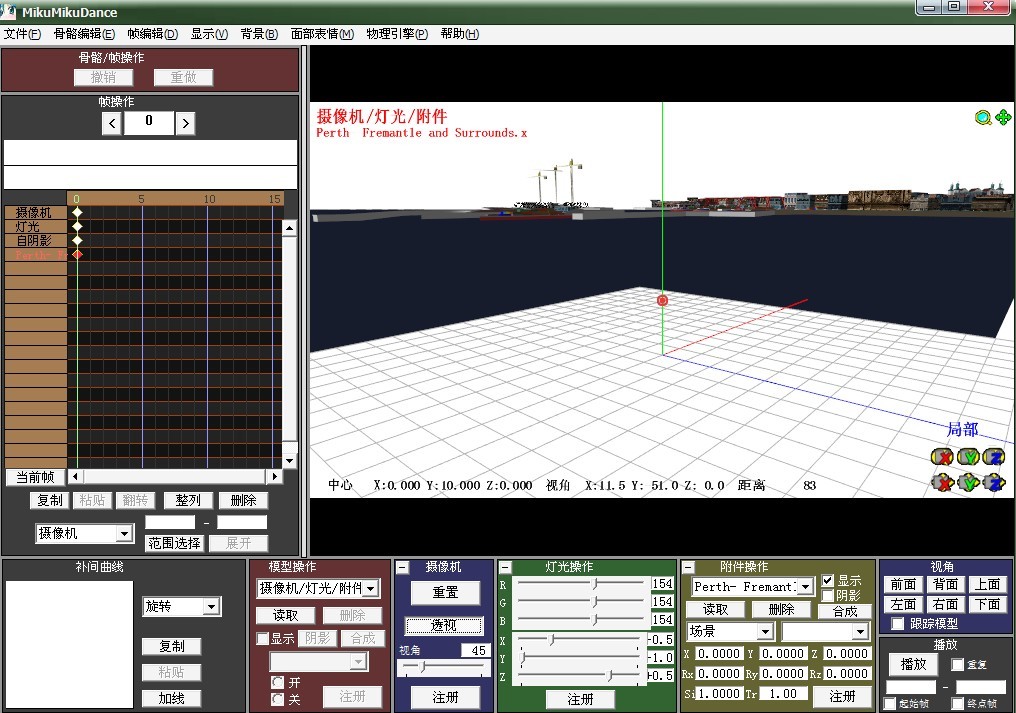Click the diamond-shaped red X axis move icon

(x=942, y=483)
